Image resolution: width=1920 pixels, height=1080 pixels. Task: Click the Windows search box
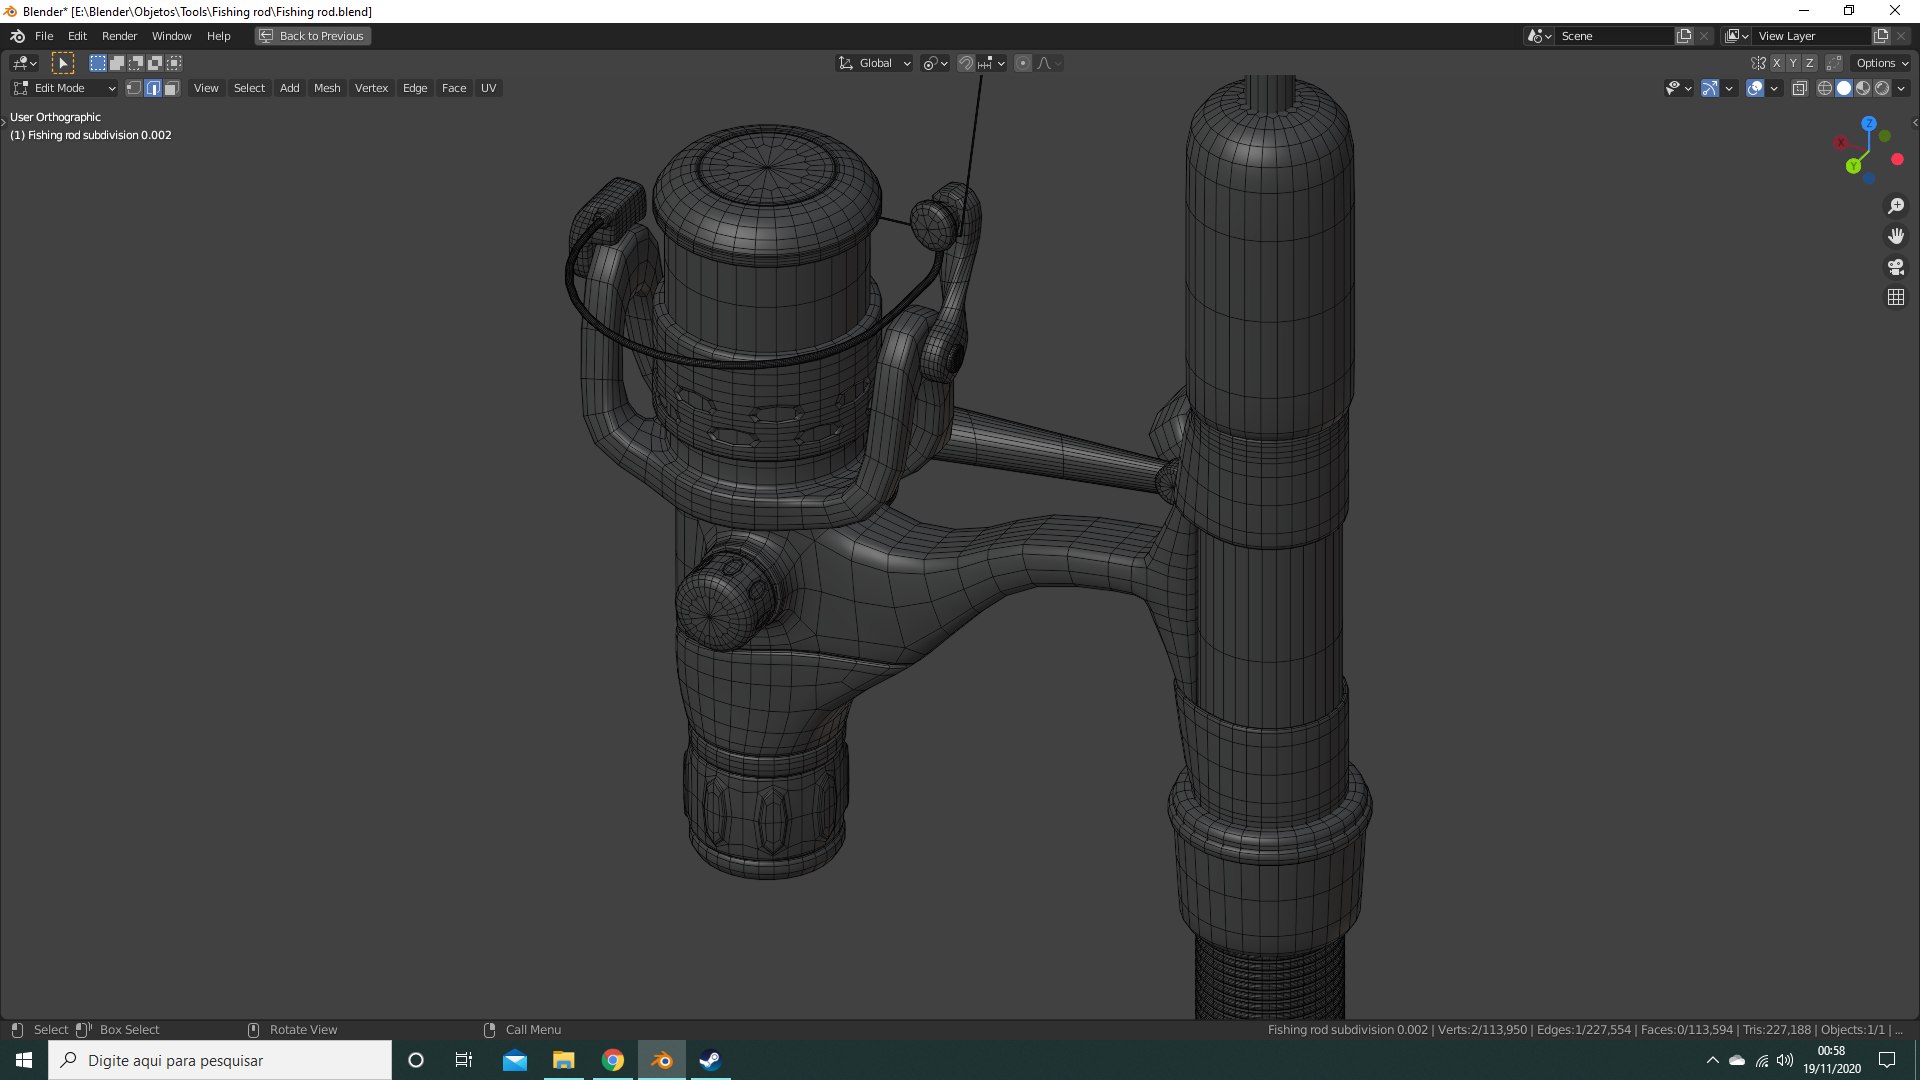220,1060
